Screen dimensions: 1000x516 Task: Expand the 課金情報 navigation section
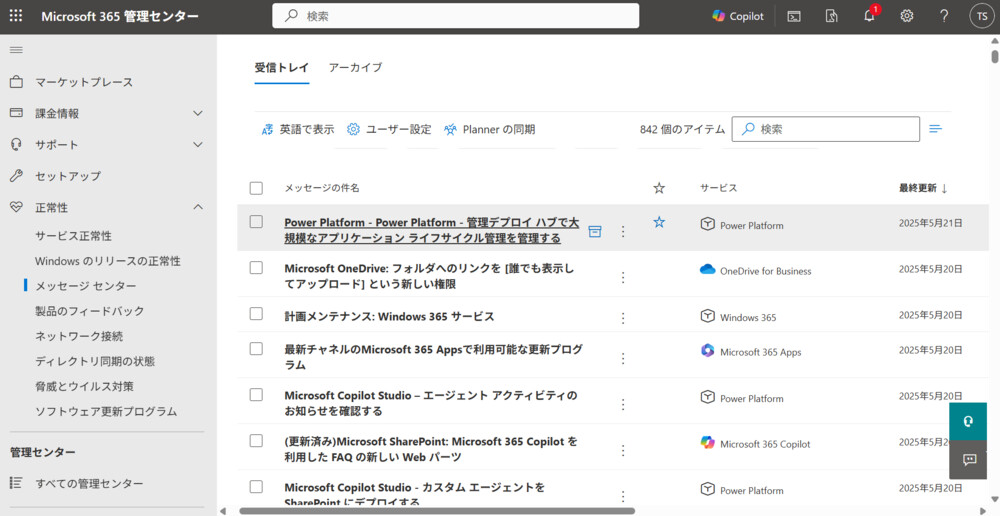click(x=197, y=114)
